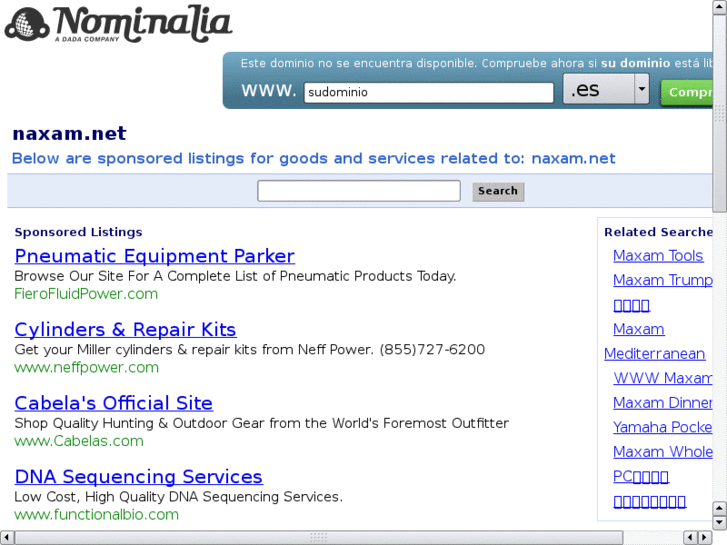Open Maxam Dinner related search

(x=663, y=403)
